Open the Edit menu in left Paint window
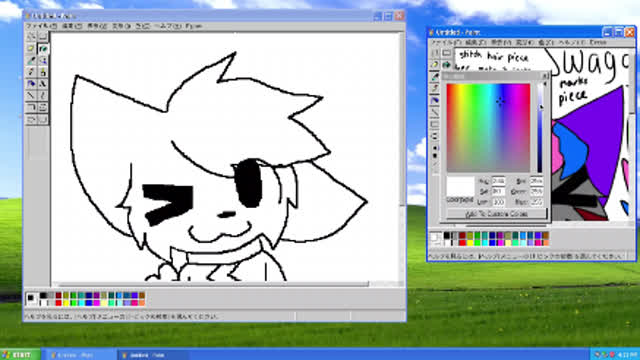Viewport: 640px width, 360px height. tap(72, 26)
